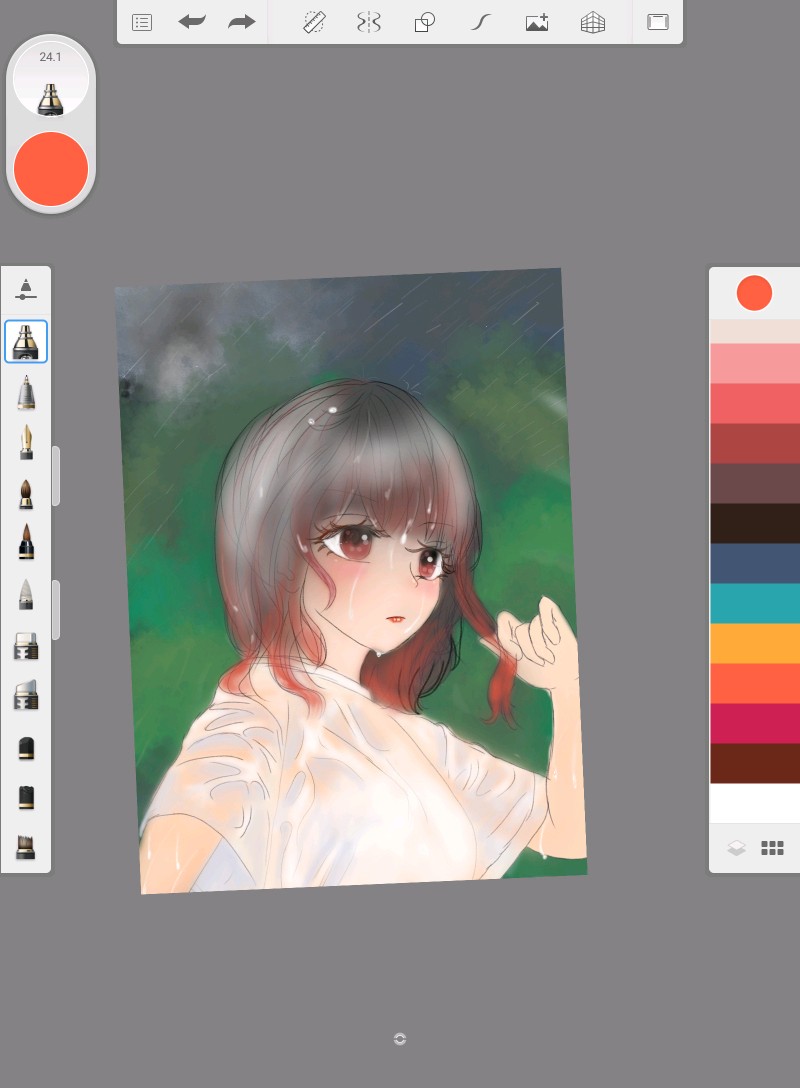Click the redo arrow
This screenshot has width=800, height=1088.
(x=241, y=22)
